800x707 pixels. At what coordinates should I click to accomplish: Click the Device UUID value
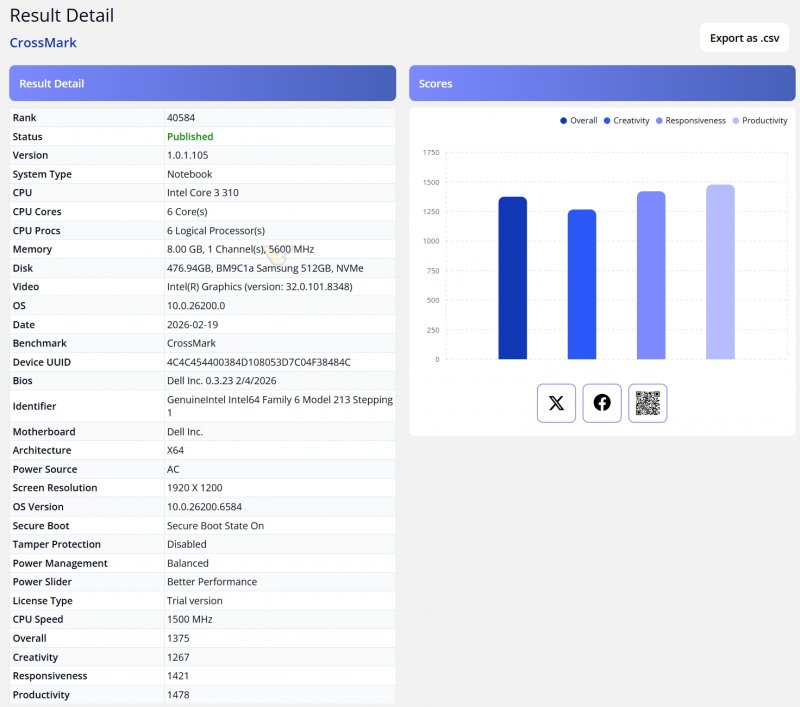coord(258,362)
